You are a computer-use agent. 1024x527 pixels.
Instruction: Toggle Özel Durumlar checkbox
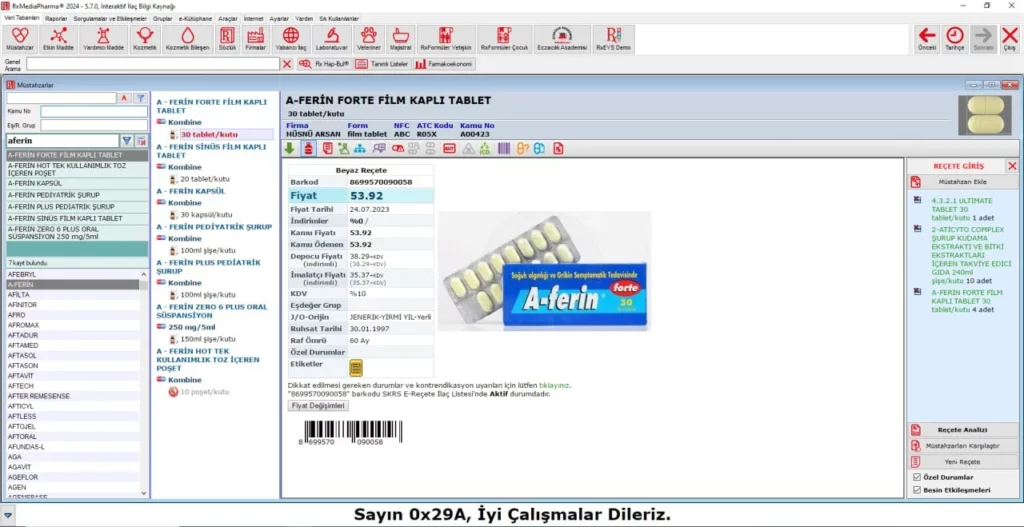point(917,477)
